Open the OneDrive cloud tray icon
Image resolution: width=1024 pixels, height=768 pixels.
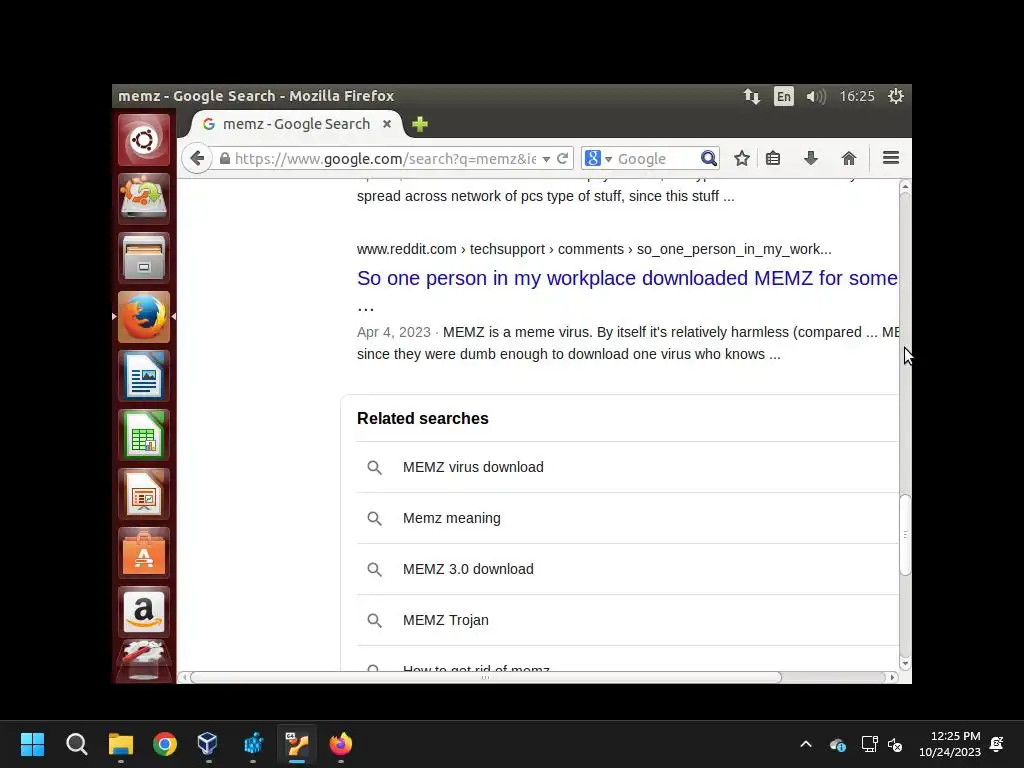(x=838, y=744)
